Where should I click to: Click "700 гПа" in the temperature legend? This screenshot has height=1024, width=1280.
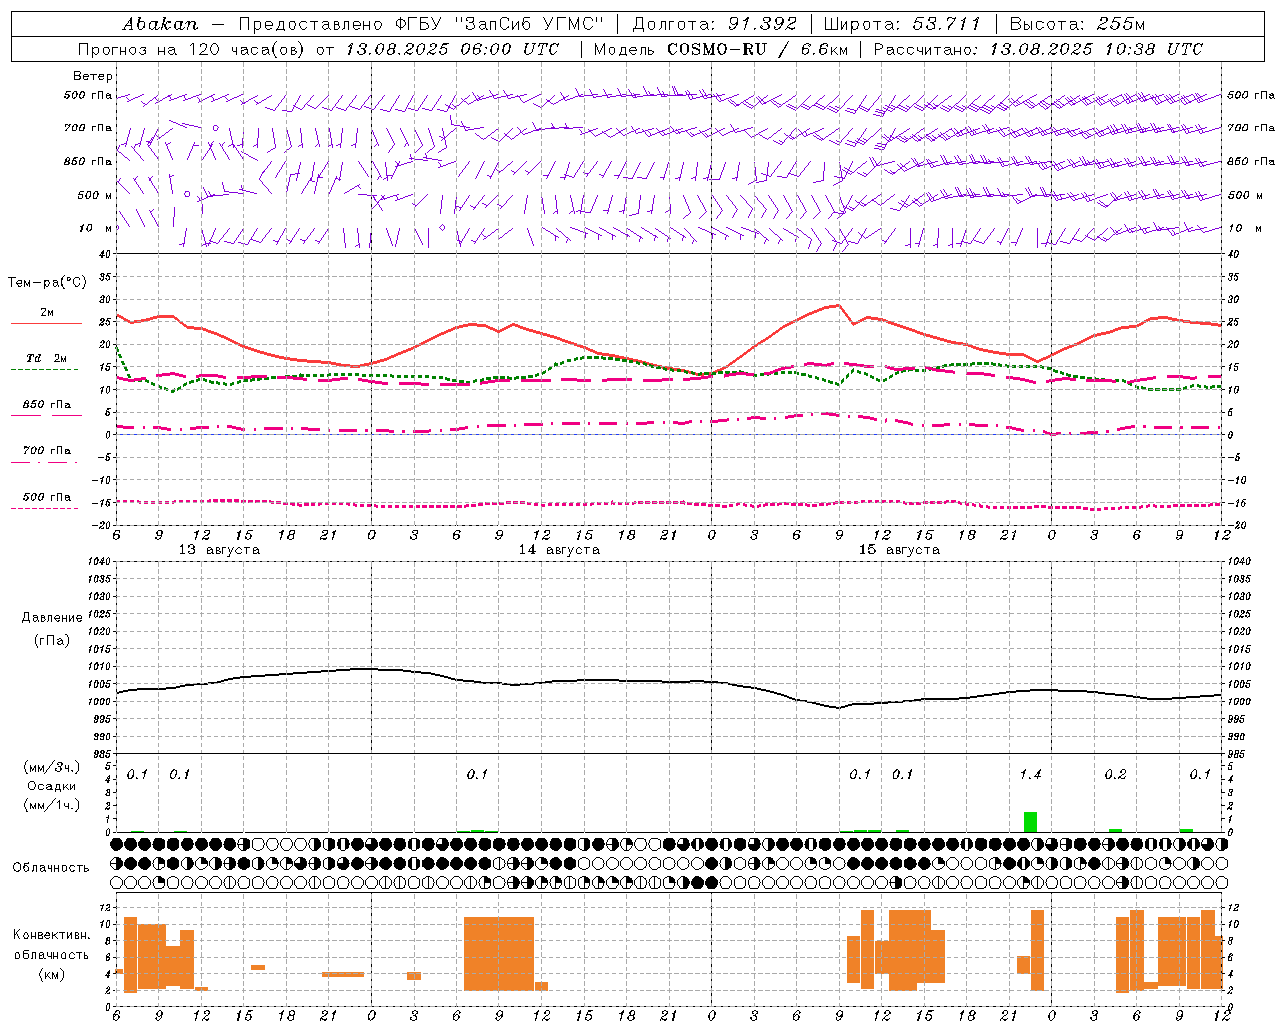[47, 450]
